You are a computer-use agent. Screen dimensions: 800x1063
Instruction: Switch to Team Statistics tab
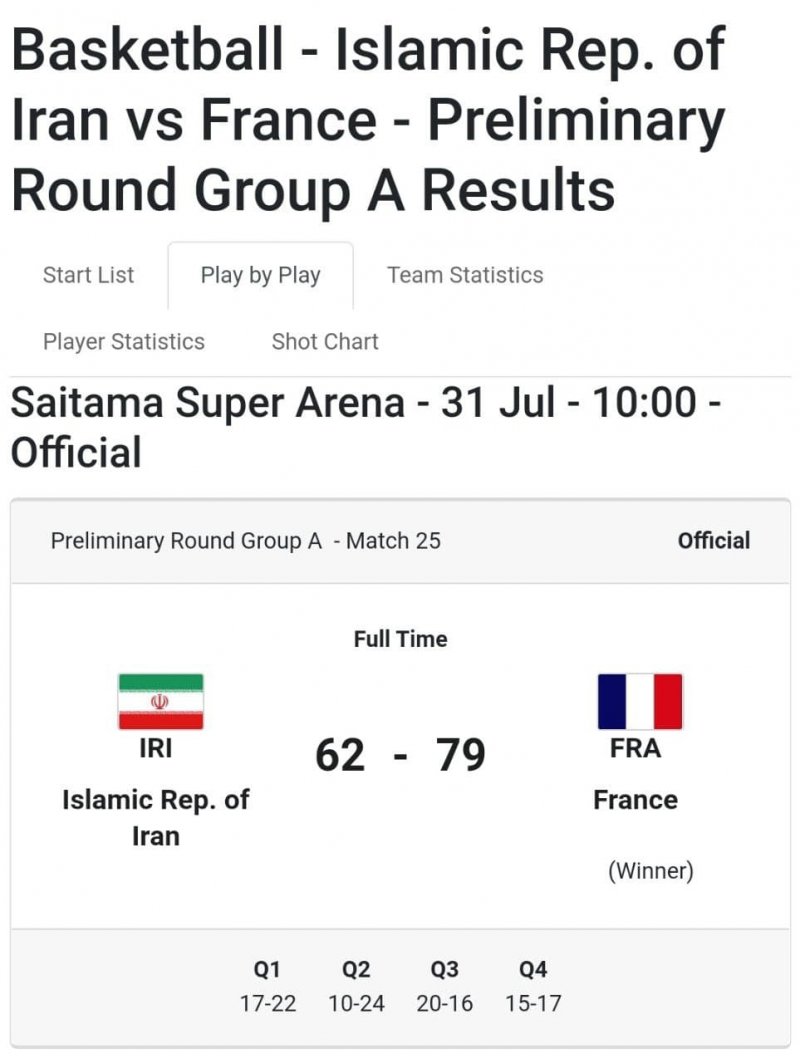pos(465,275)
